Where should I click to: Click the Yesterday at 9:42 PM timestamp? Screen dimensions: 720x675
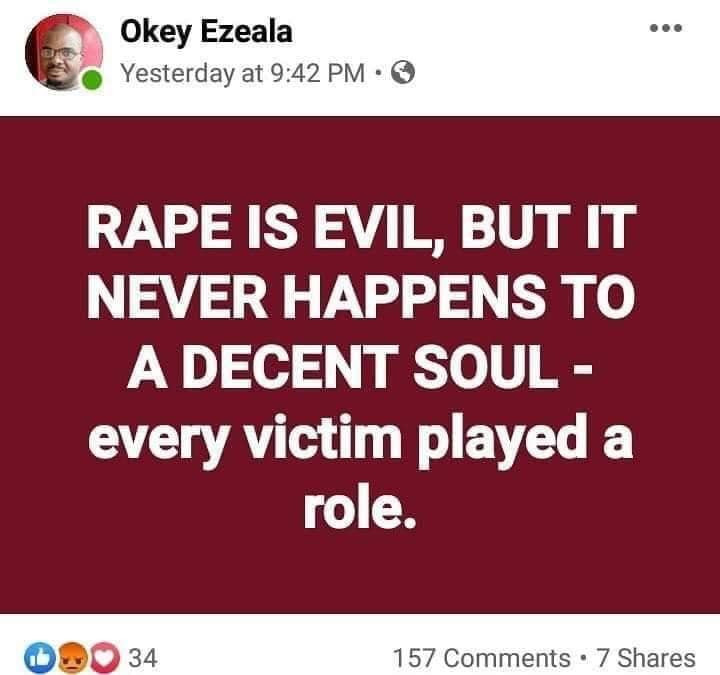pos(243,73)
